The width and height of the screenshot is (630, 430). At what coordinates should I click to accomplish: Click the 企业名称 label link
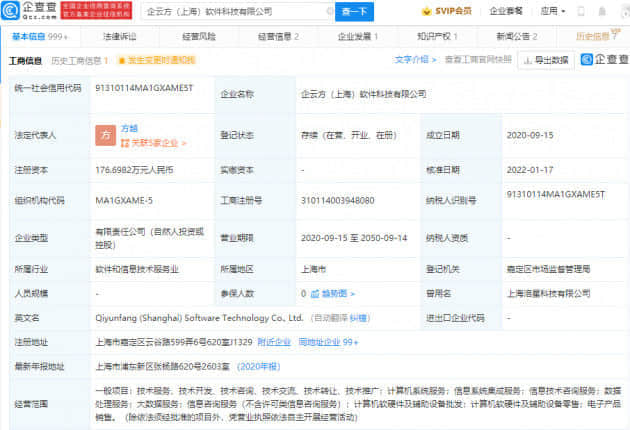tap(237, 94)
